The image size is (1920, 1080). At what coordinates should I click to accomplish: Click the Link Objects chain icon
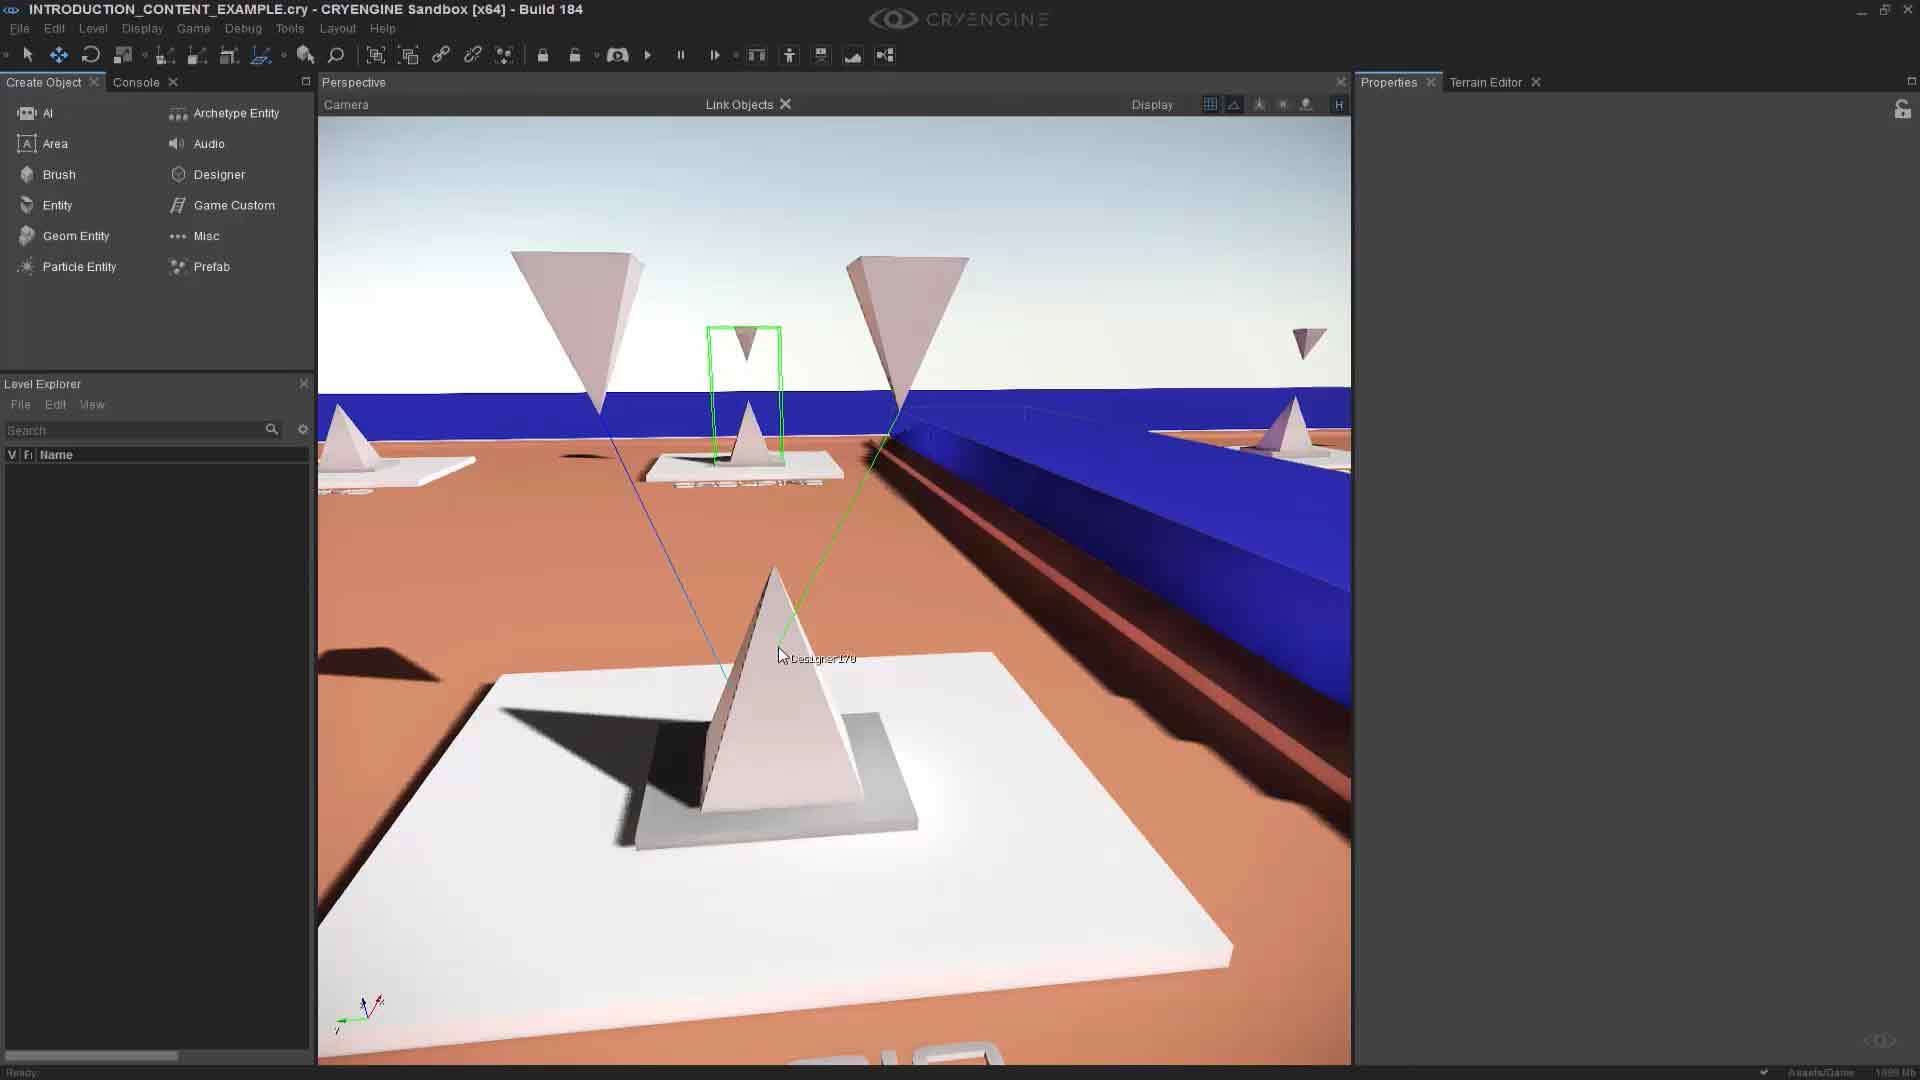pyautogui.click(x=441, y=55)
